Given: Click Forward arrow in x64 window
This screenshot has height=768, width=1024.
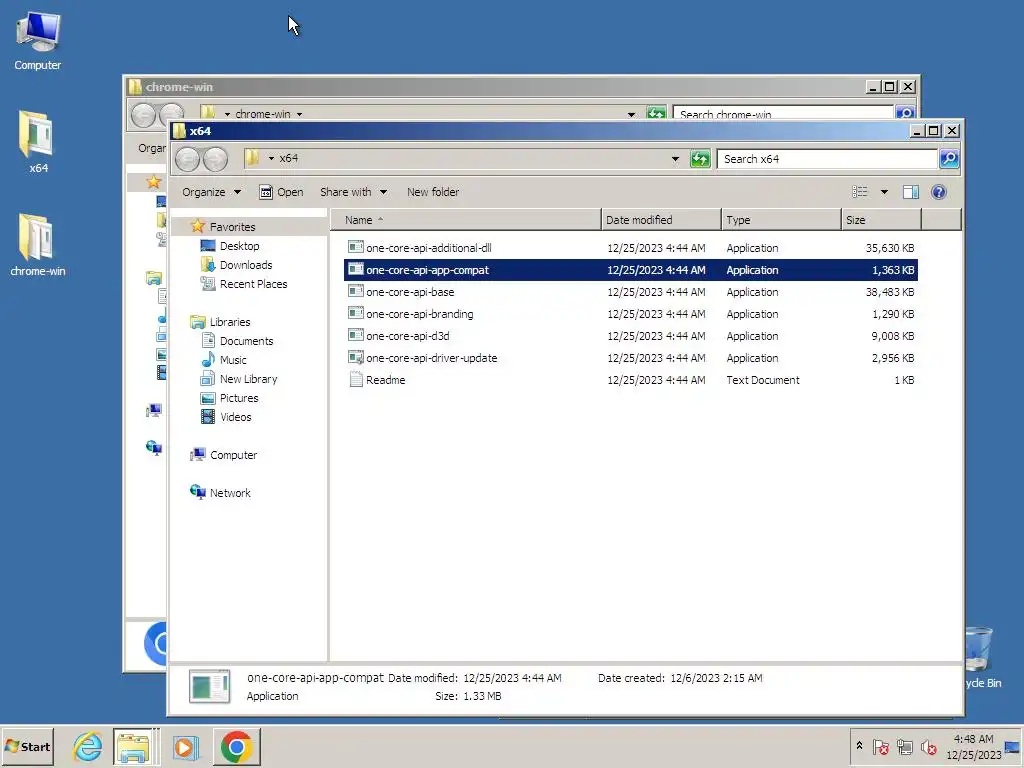Looking at the screenshot, I should [215, 159].
